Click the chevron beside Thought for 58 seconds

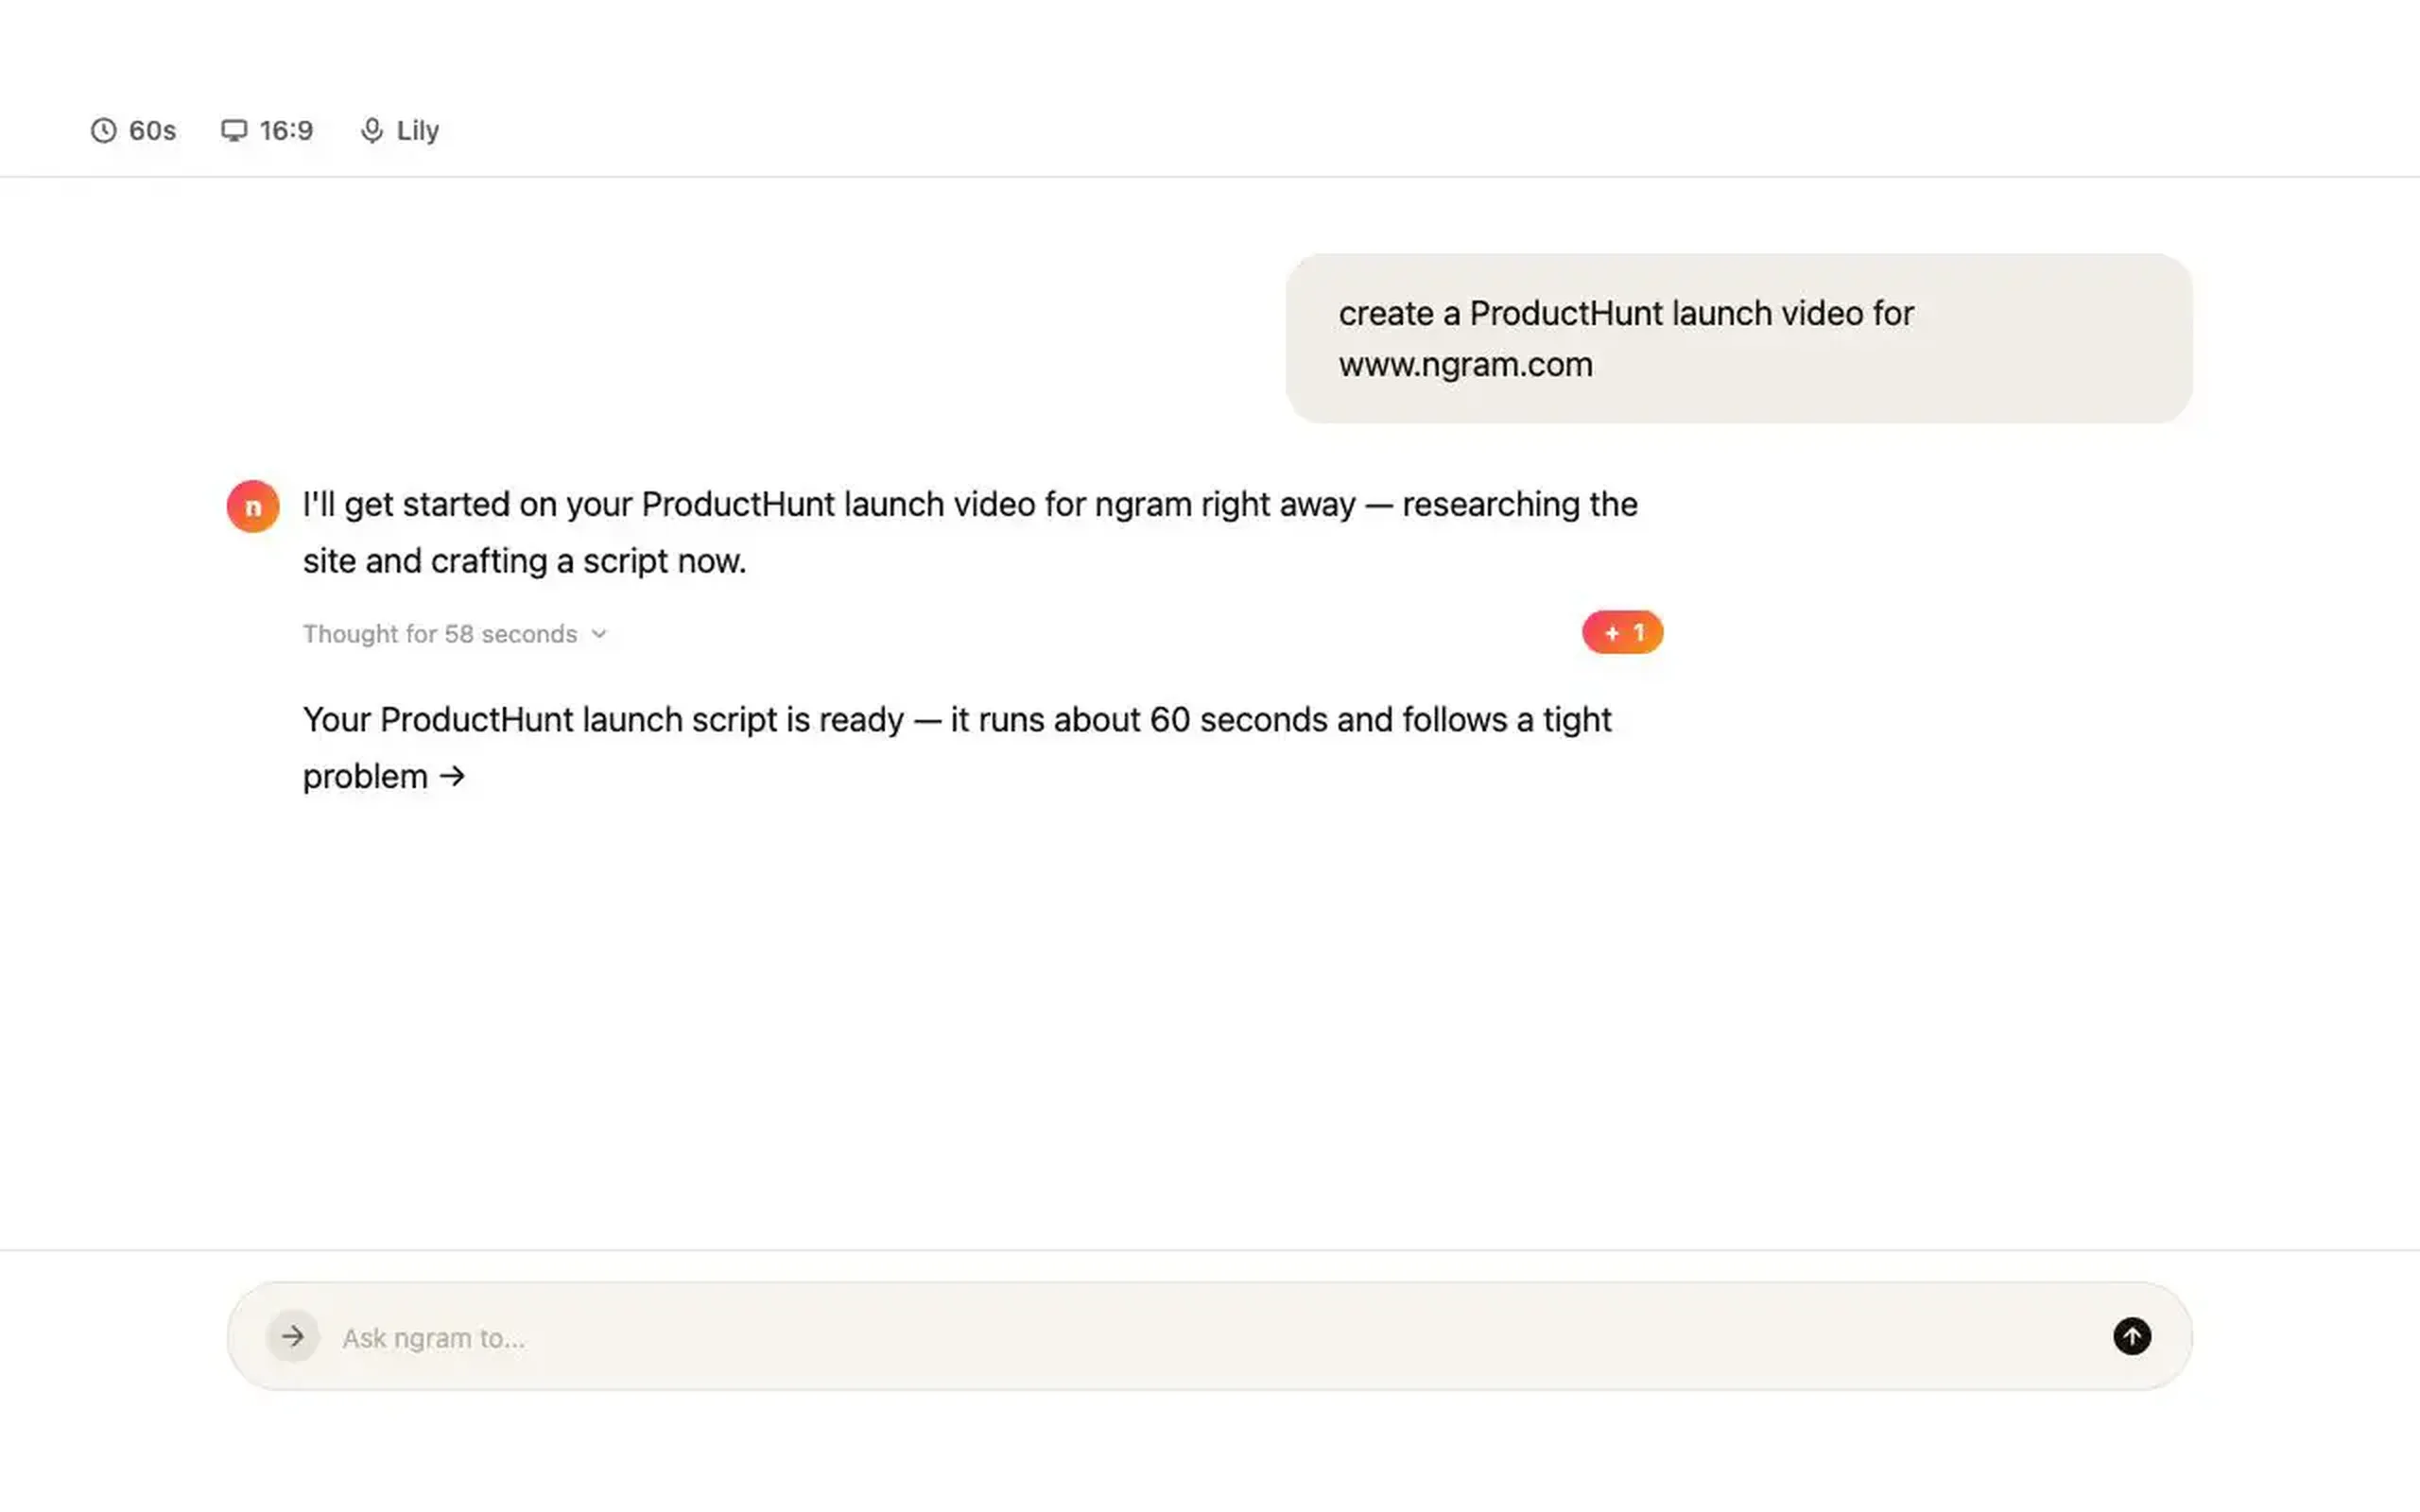pyautogui.click(x=599, y=634)
